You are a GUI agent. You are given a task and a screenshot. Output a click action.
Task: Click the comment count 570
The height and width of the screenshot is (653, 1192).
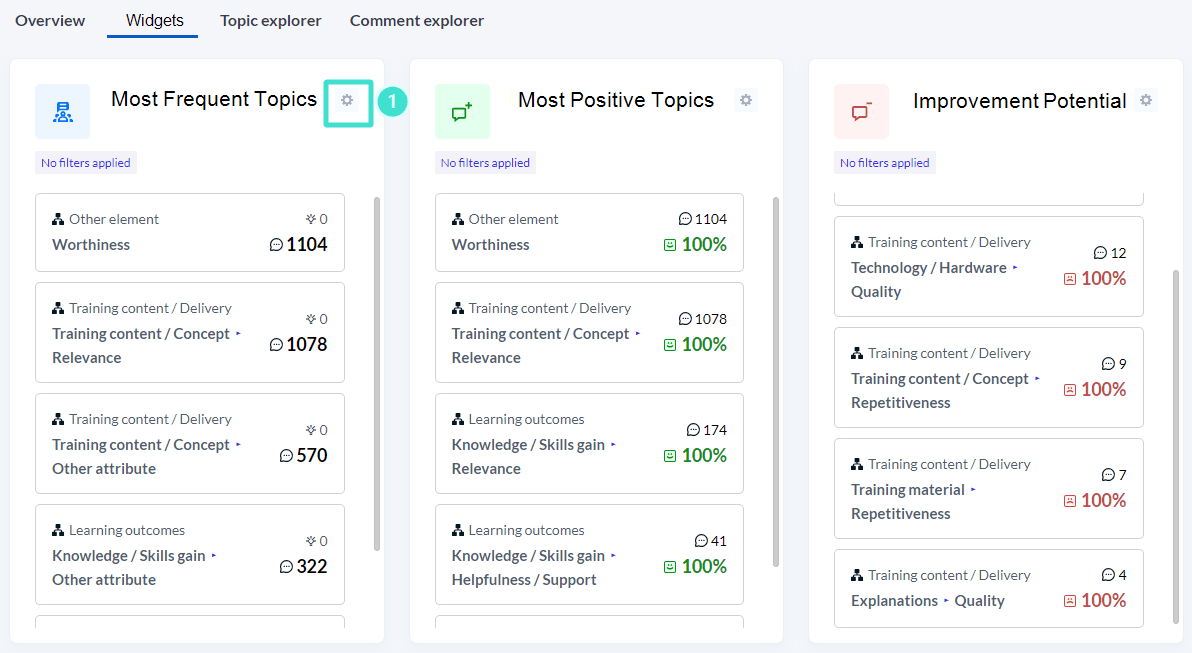312,455
